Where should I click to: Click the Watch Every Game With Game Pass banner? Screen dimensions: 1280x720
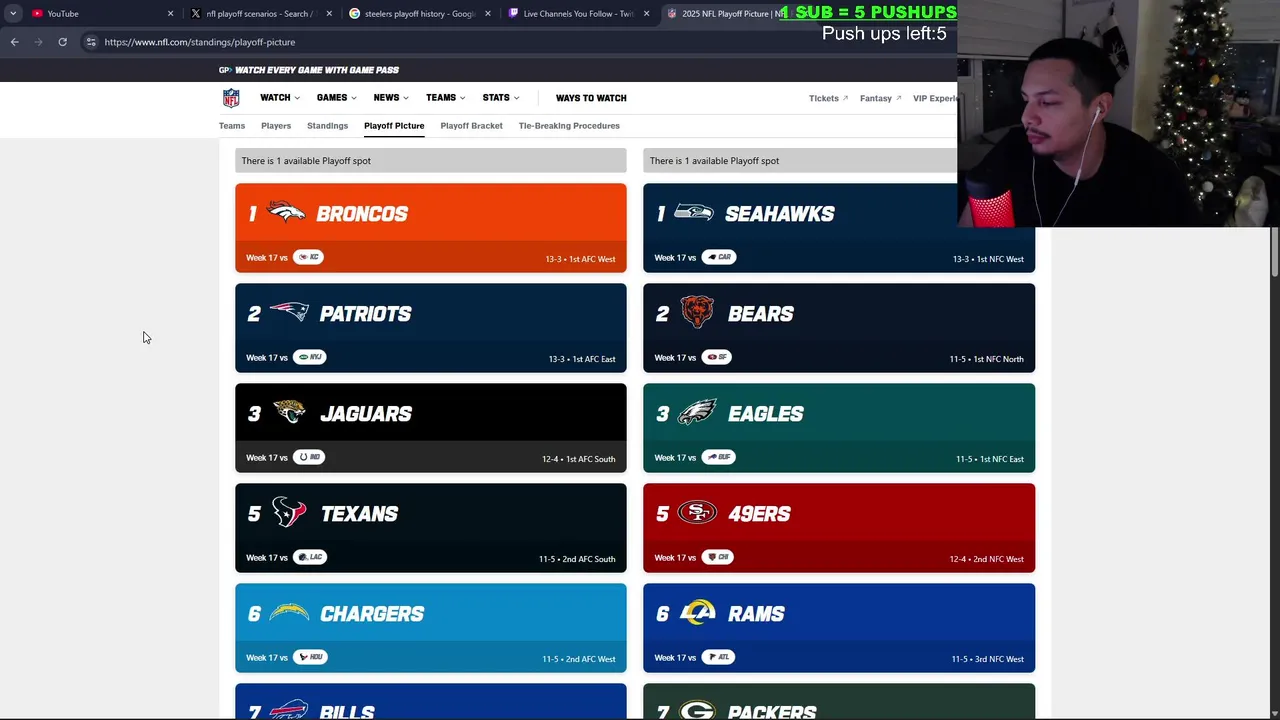tap(309, 70)
